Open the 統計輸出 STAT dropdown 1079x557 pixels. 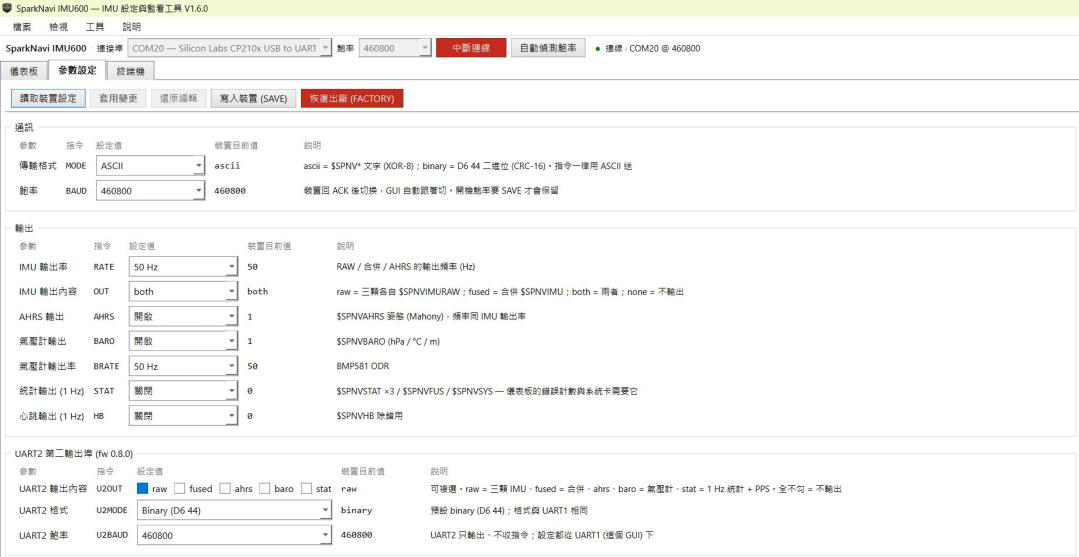click(183, 391)
